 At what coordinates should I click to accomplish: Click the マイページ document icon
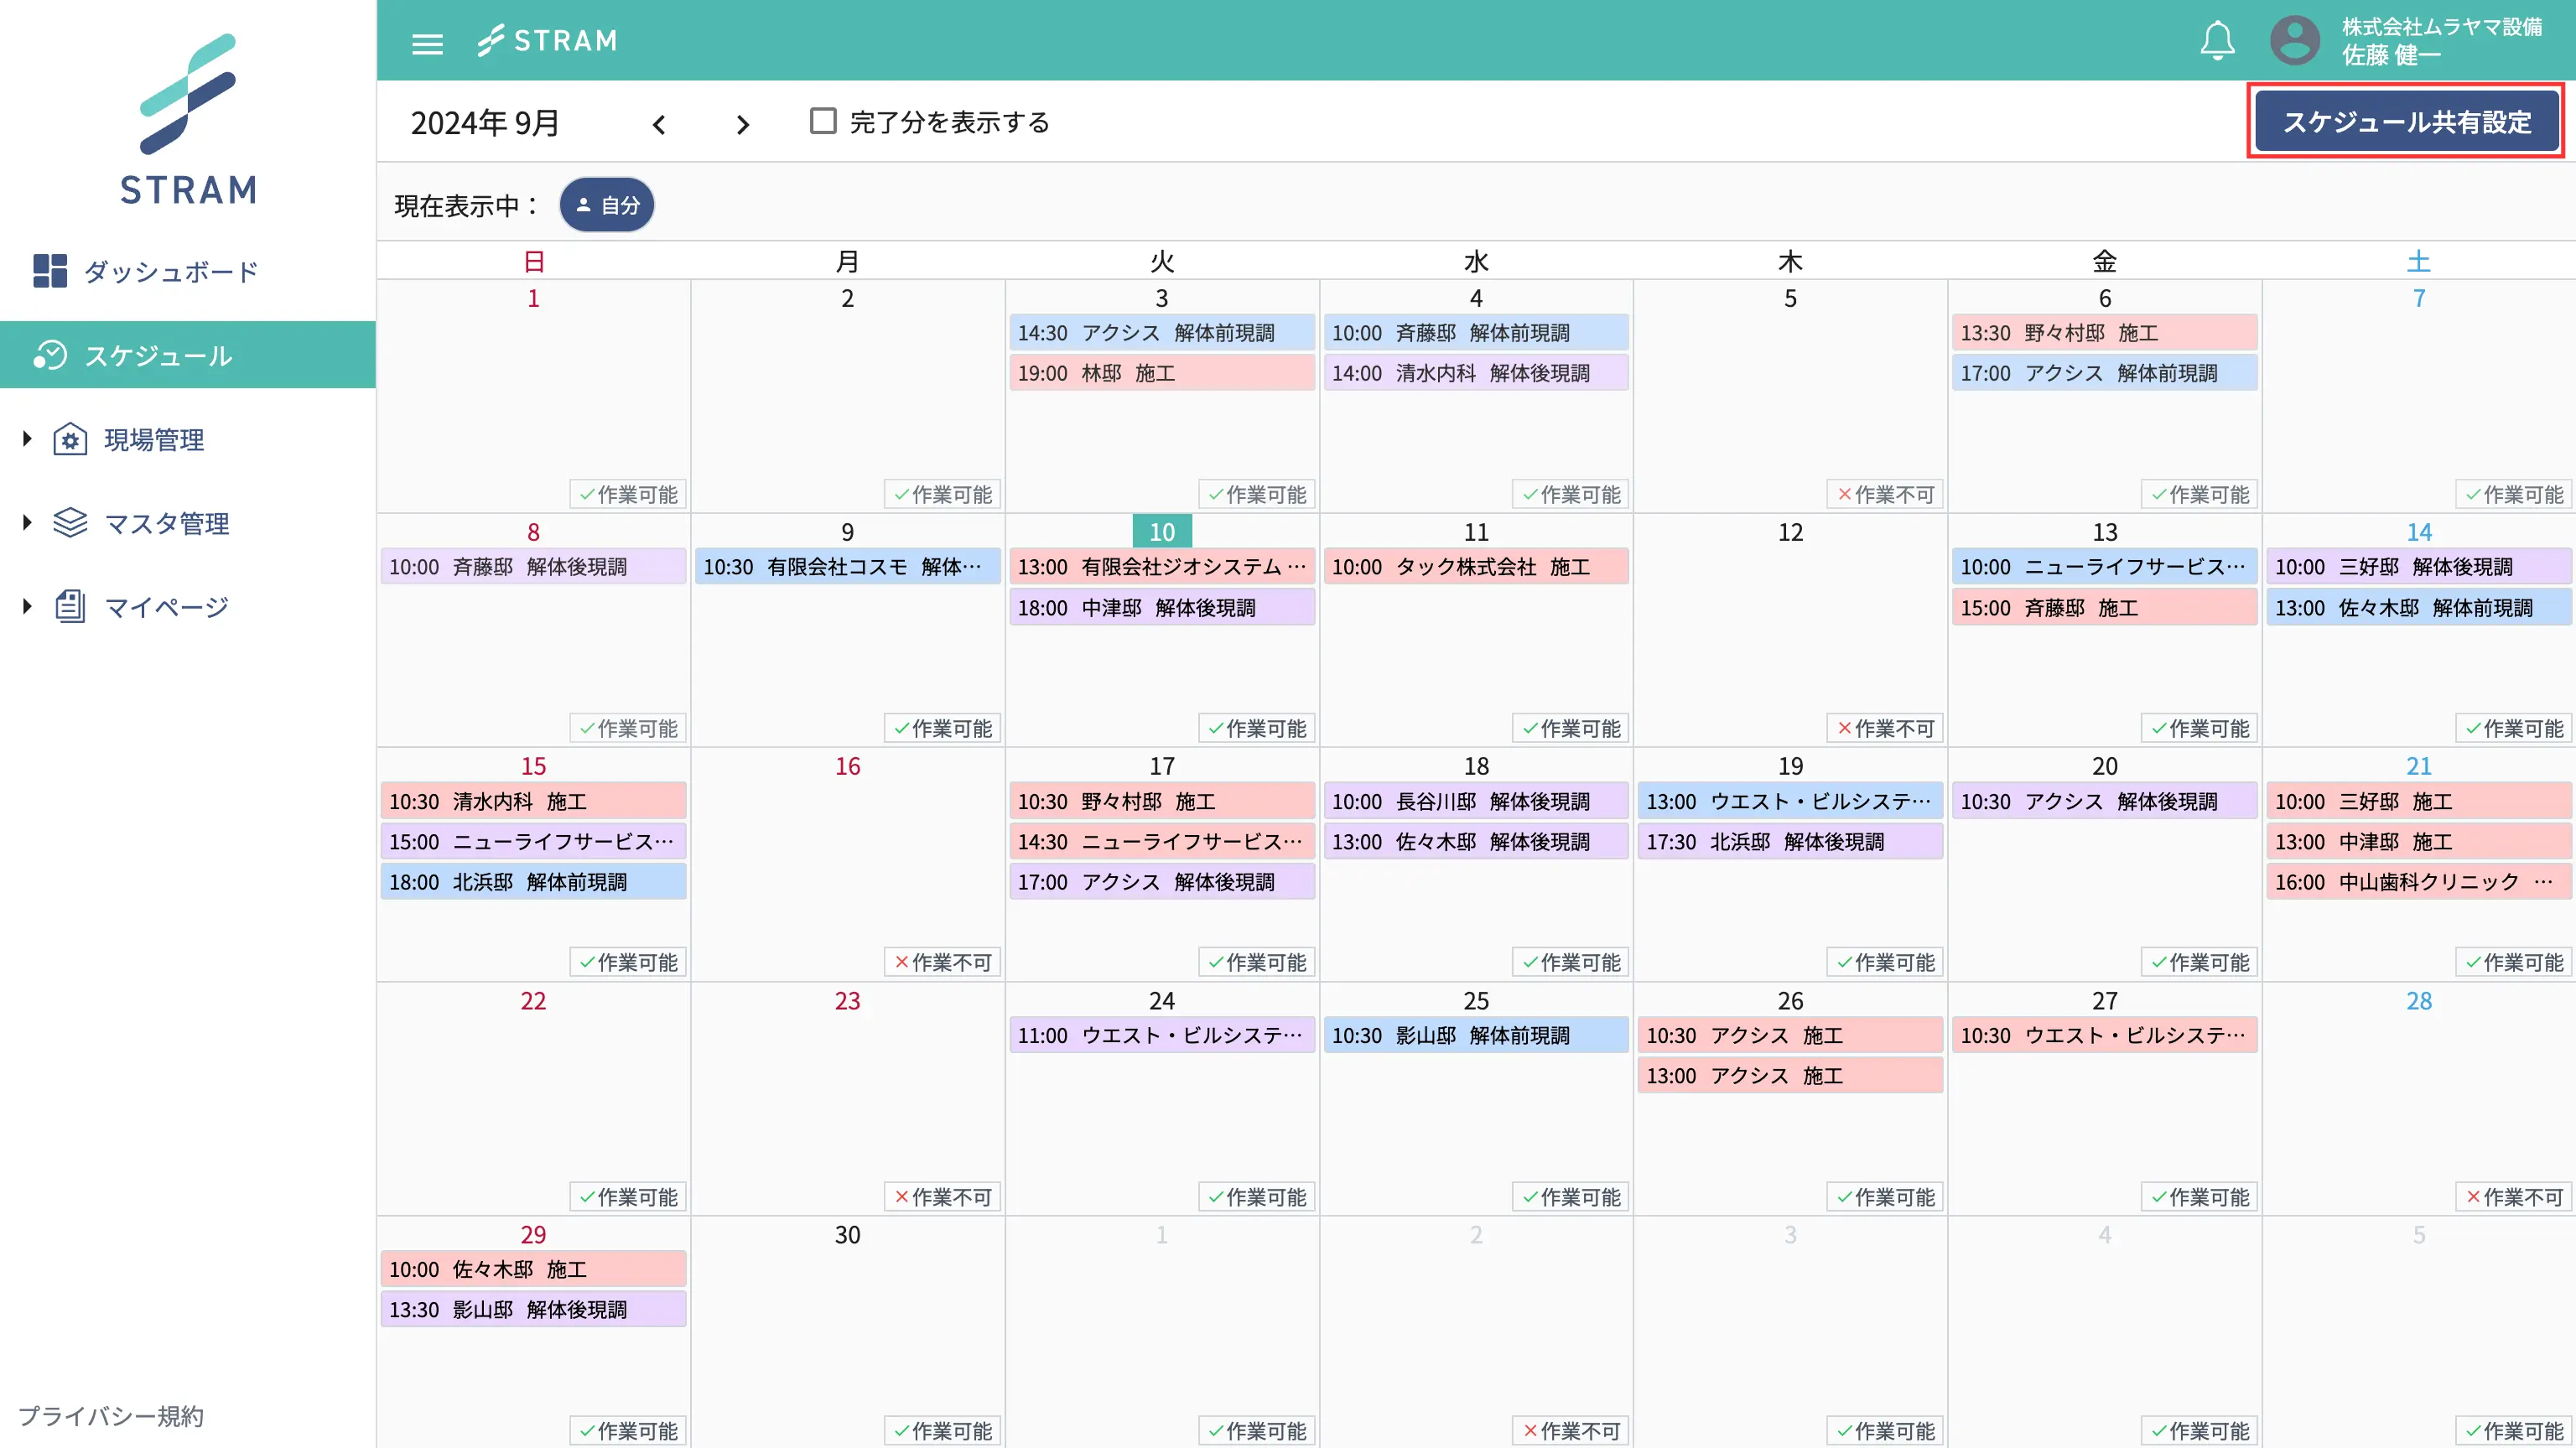(x=70, y=606)
